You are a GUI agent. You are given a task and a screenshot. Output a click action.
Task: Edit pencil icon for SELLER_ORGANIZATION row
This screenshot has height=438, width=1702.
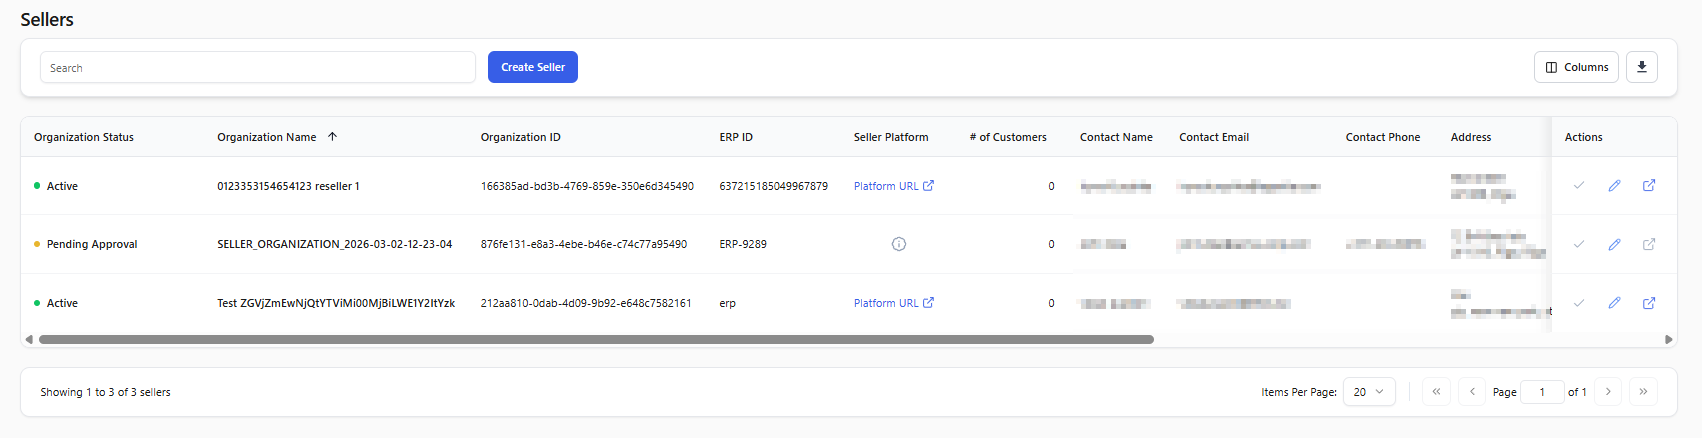click(1614, 244)
